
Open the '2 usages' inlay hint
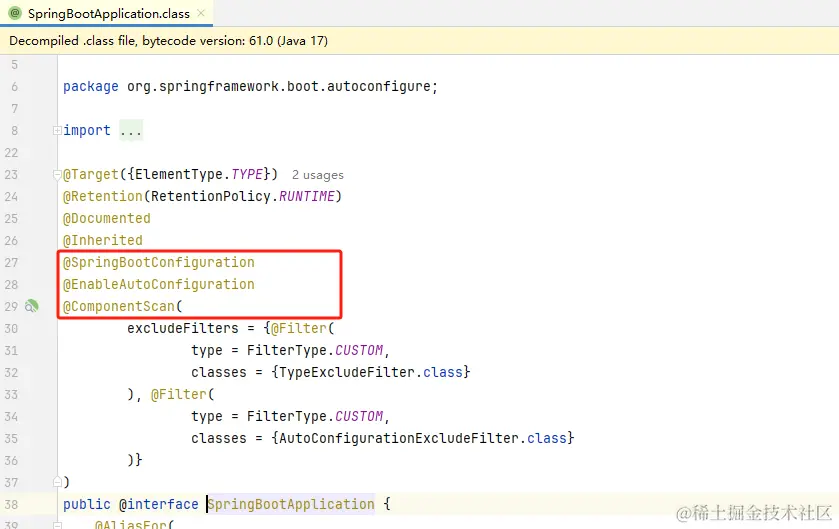coord(318,175)
